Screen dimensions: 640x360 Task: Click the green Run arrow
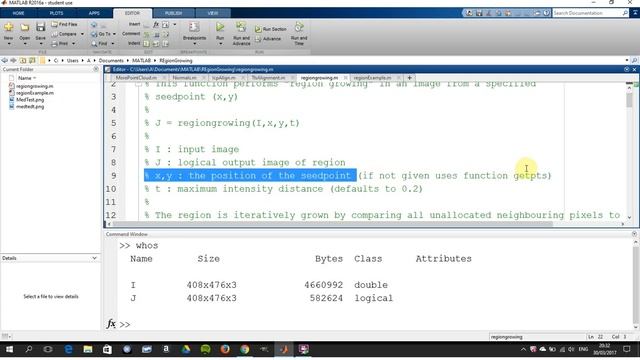tap(220, 27)
